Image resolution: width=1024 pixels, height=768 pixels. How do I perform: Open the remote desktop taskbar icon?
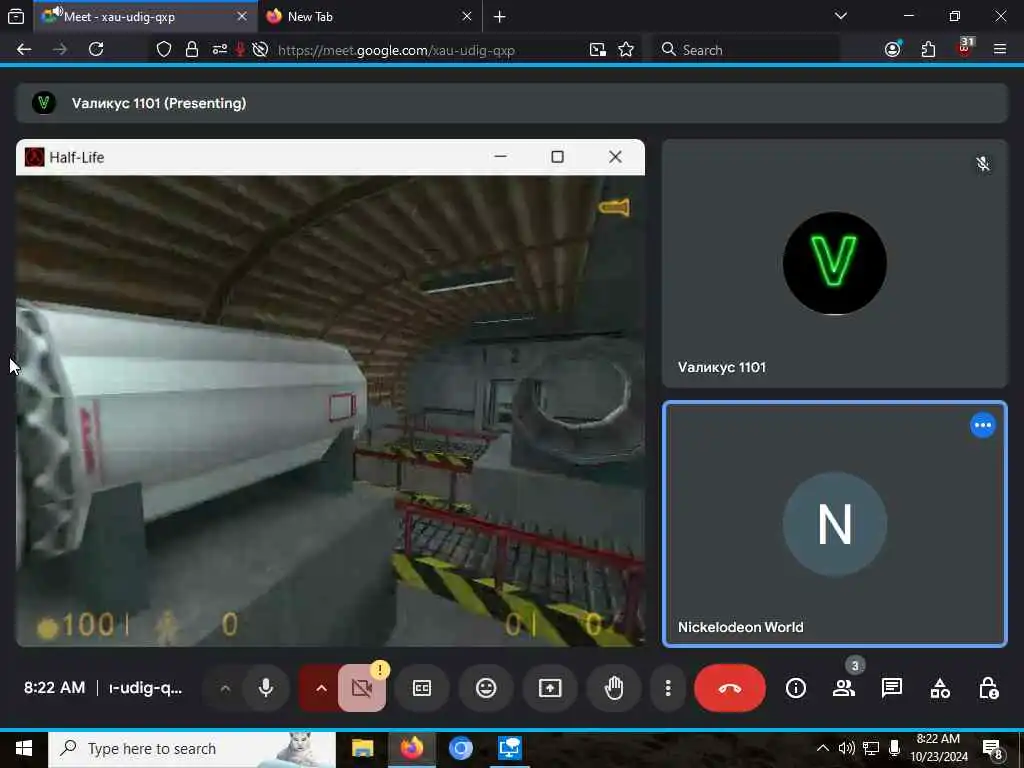click(509, 749)
